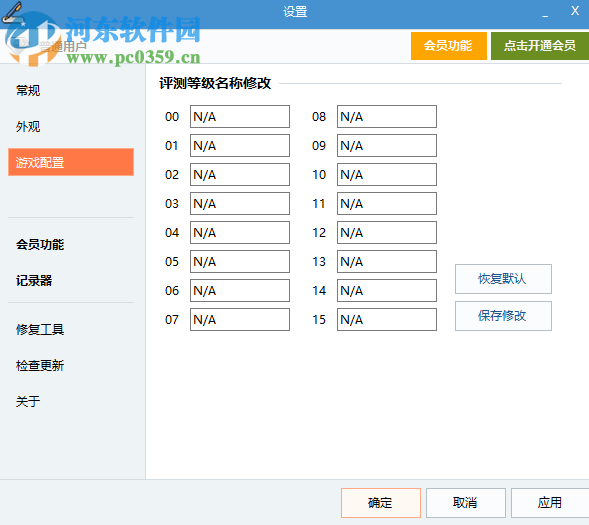589x525 pixels.
Task: Click the level 06 name field
Action: (240, 290)
